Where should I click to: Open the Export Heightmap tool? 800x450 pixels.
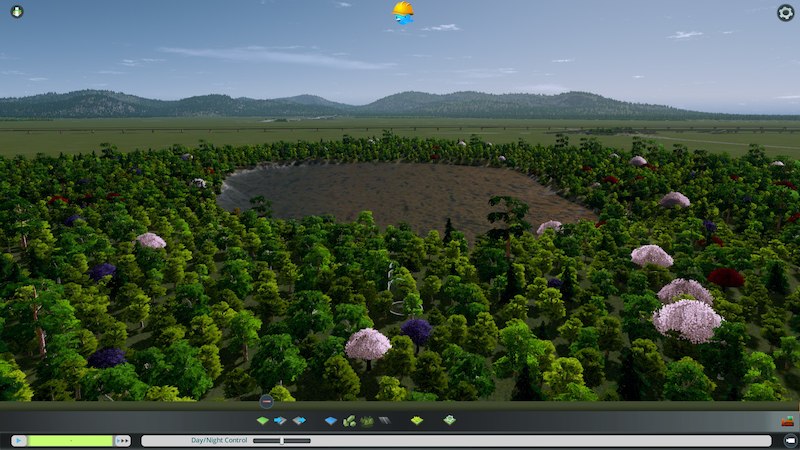[297, 421]
